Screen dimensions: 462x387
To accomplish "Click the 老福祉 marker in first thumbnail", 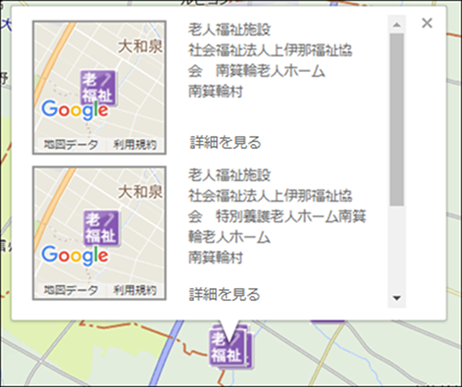I will 98,88.
